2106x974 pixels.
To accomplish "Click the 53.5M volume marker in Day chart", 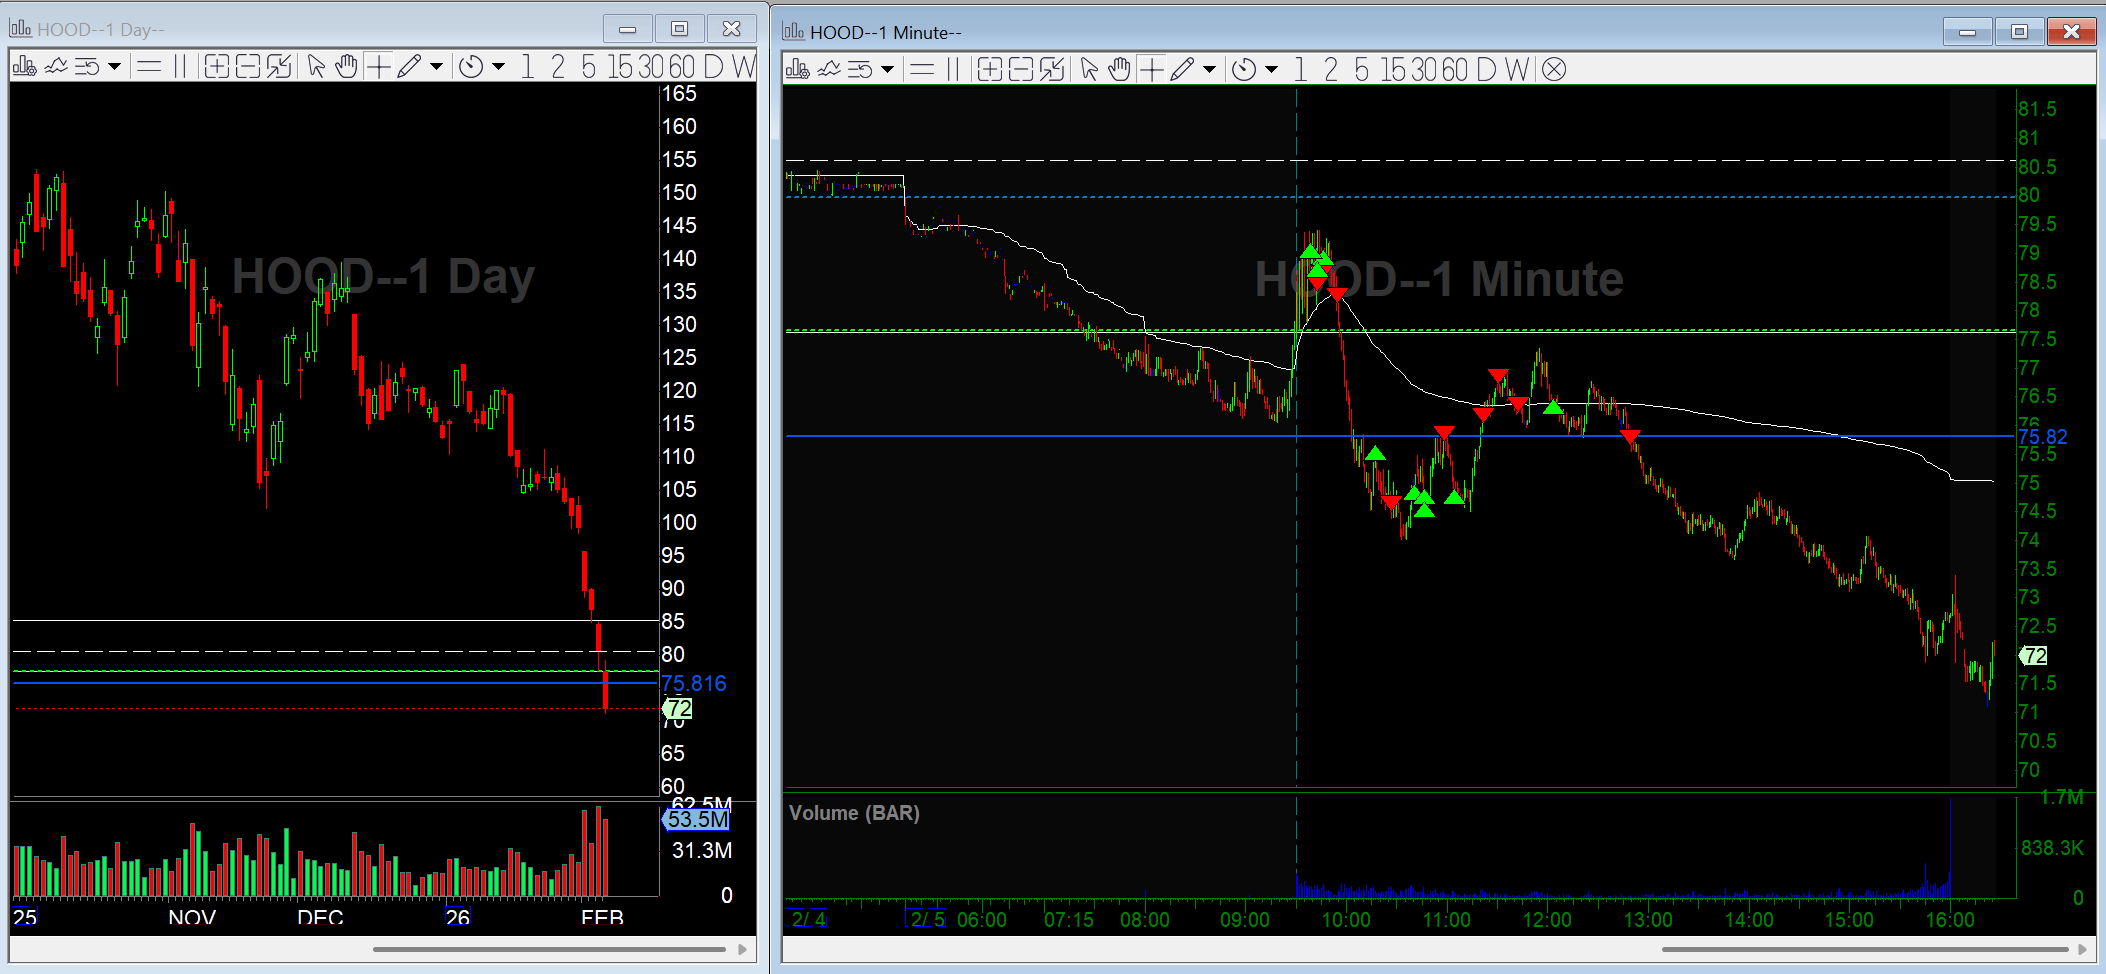I will (x=696, y=819).
